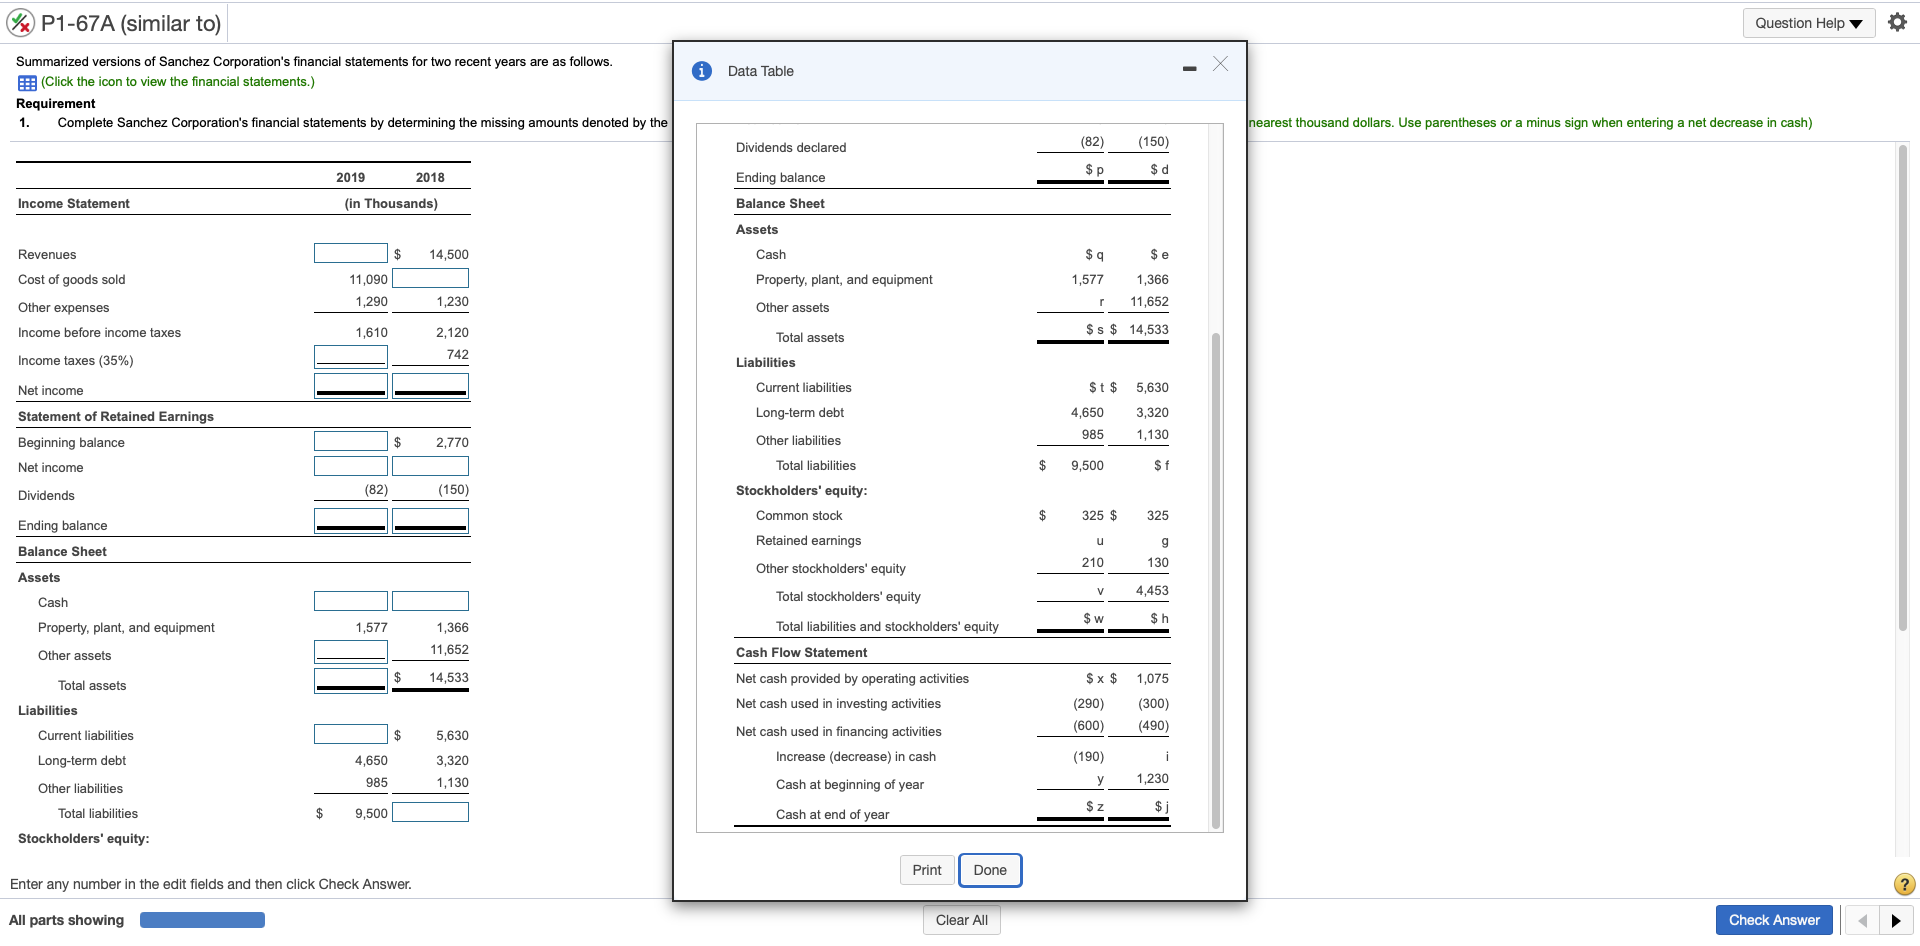Select the 2018 Total liabilities input field

[x=430, y=812]
